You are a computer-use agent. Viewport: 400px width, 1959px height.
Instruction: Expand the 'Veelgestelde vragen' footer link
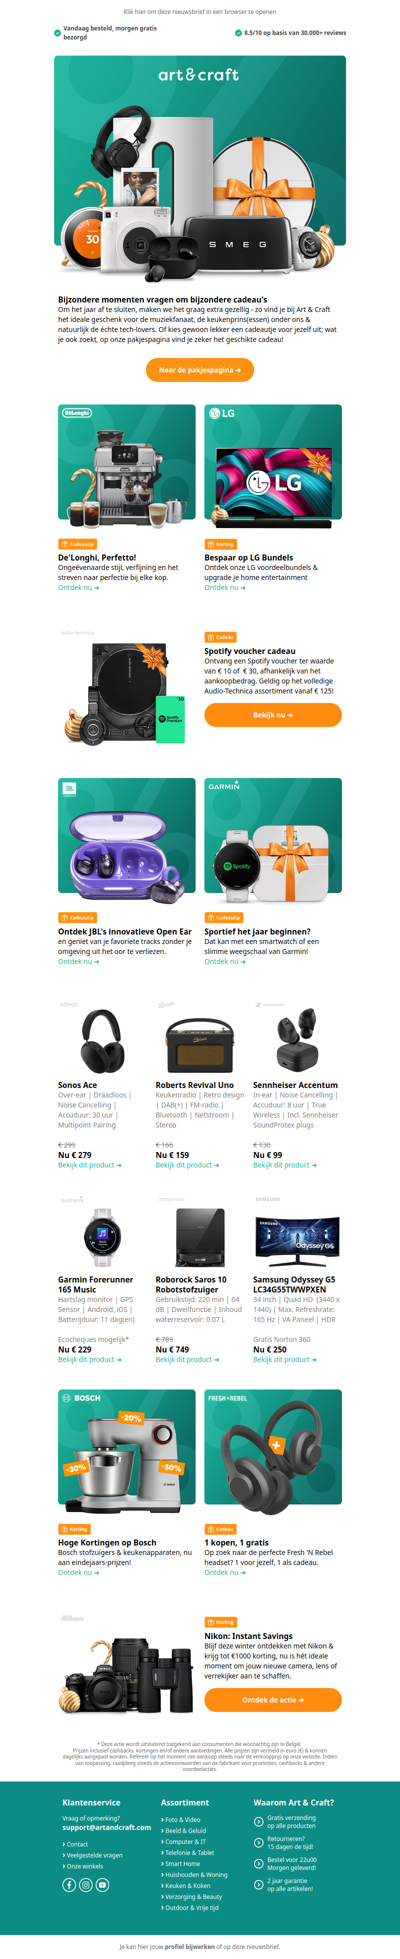coord(91,1855)
